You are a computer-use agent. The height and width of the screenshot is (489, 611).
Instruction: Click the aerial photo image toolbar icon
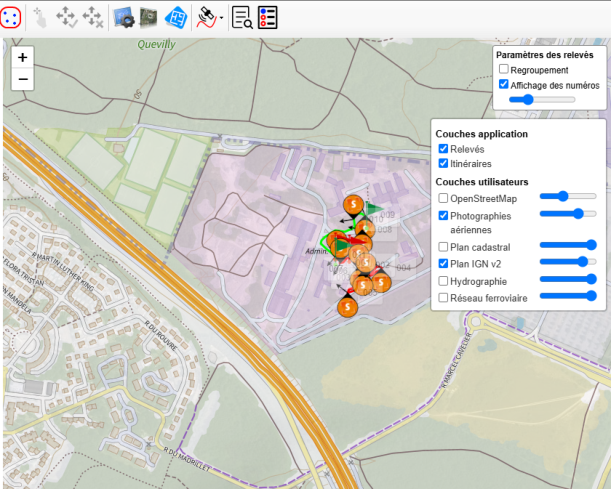click(x=149, y=16)
